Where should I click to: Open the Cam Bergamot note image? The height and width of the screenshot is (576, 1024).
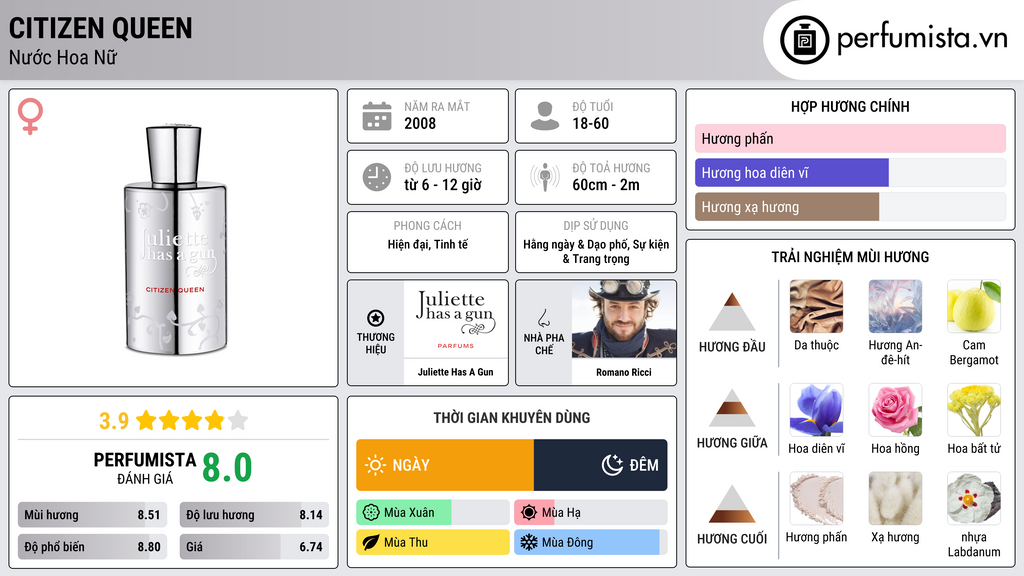pyautogui.click(x=974, y=306)
